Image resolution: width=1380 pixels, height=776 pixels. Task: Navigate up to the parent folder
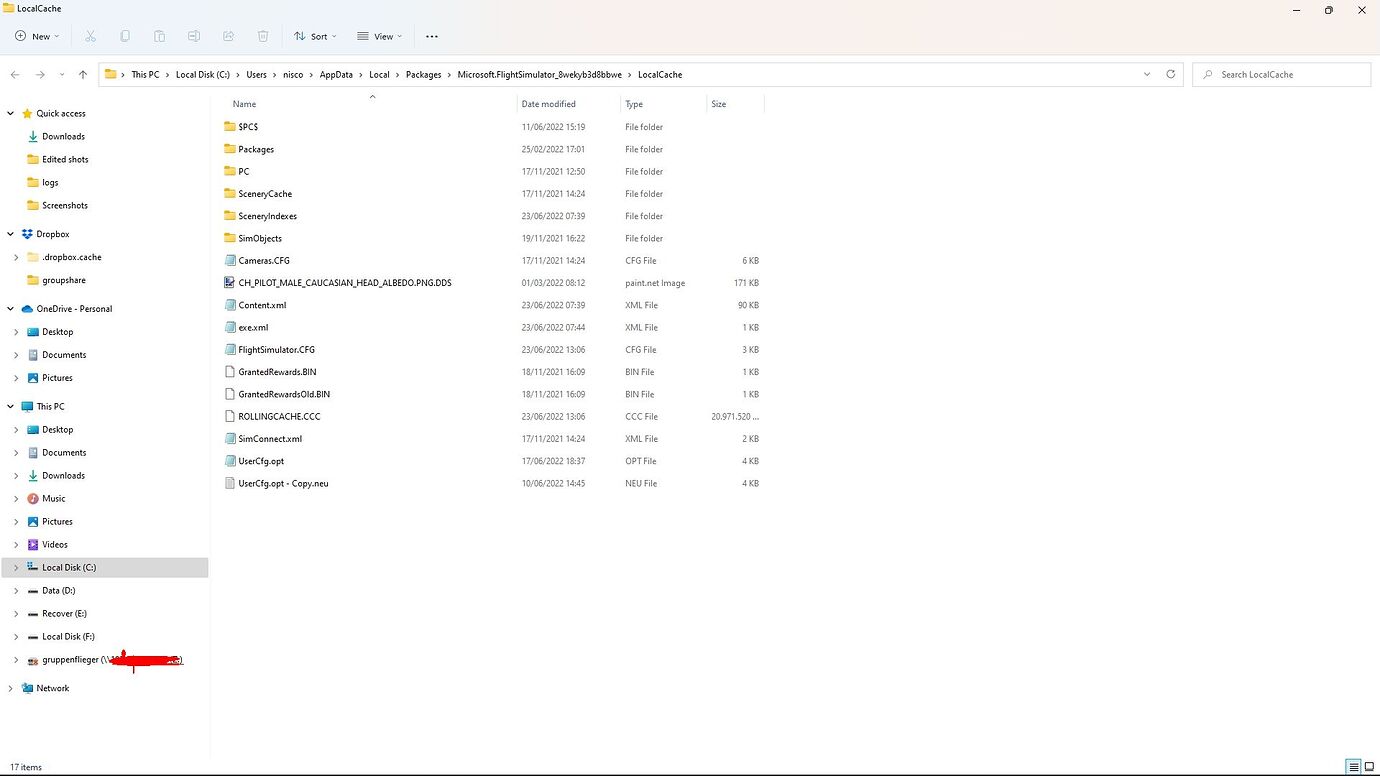point(82,74)
